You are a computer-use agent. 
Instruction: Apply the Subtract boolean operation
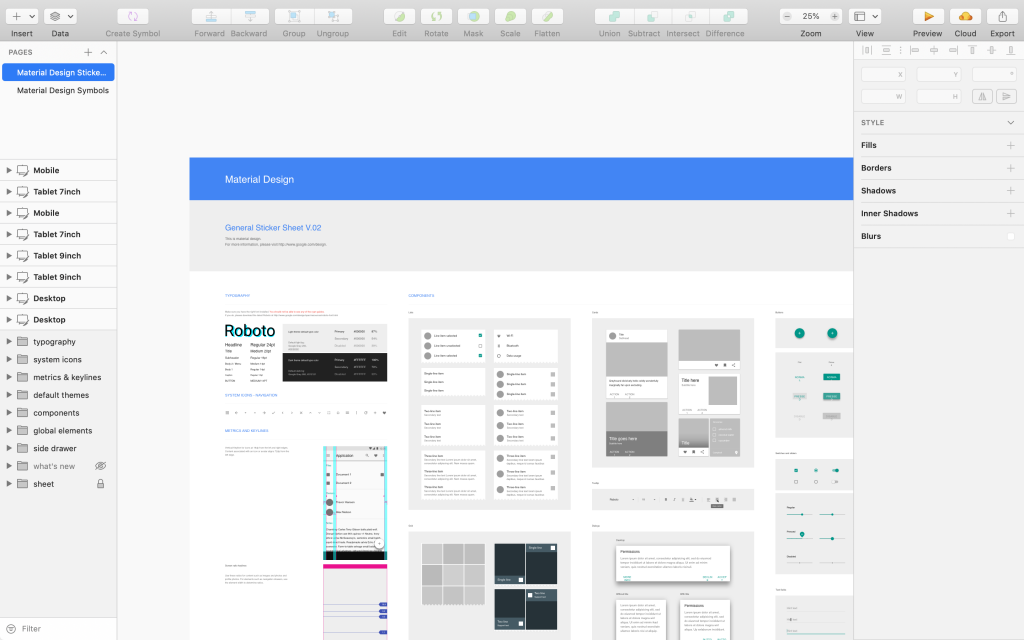pos(652,16)
